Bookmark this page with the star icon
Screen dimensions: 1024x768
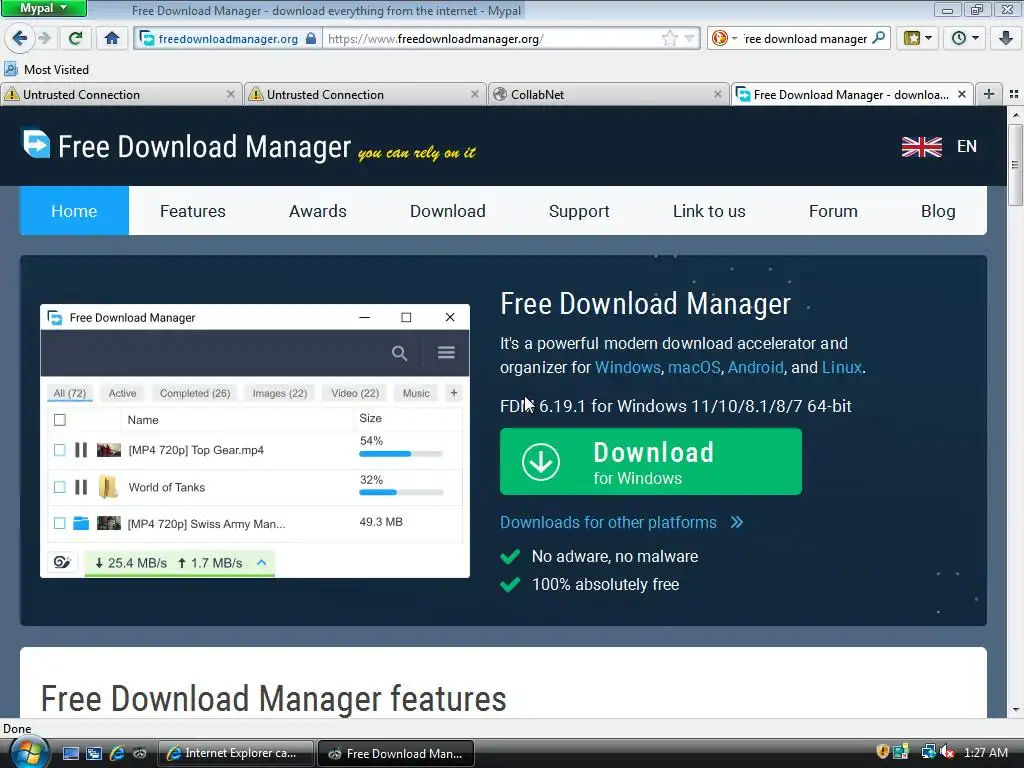(669, 39)
